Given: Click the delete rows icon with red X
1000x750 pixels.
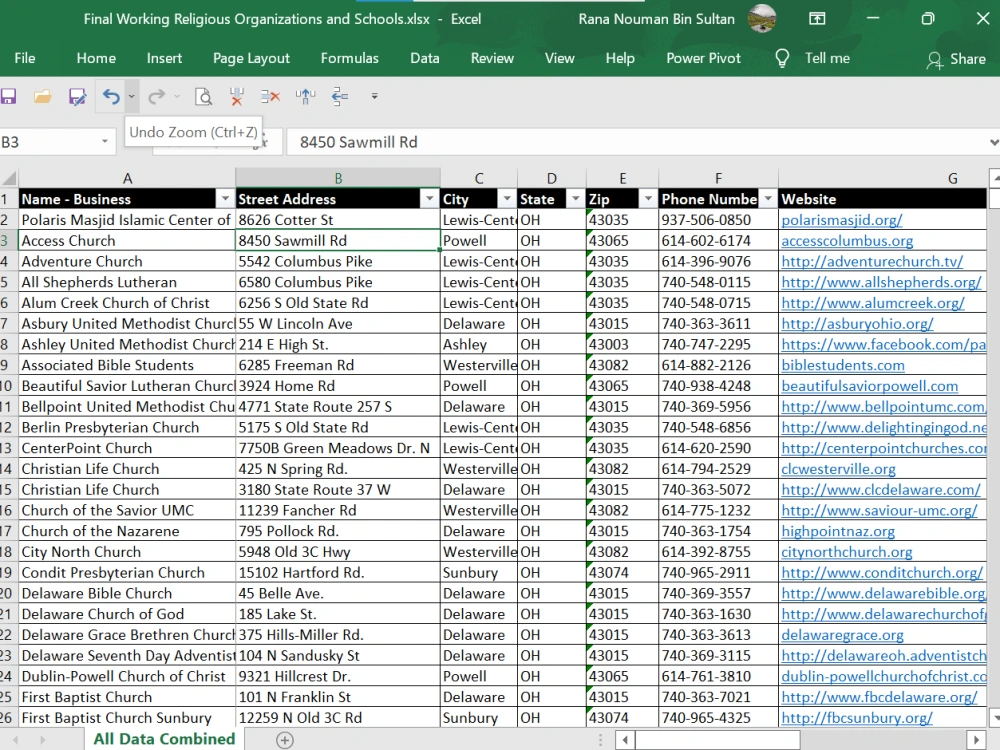Looking at the screenshot, I should [x=270, y=96].
